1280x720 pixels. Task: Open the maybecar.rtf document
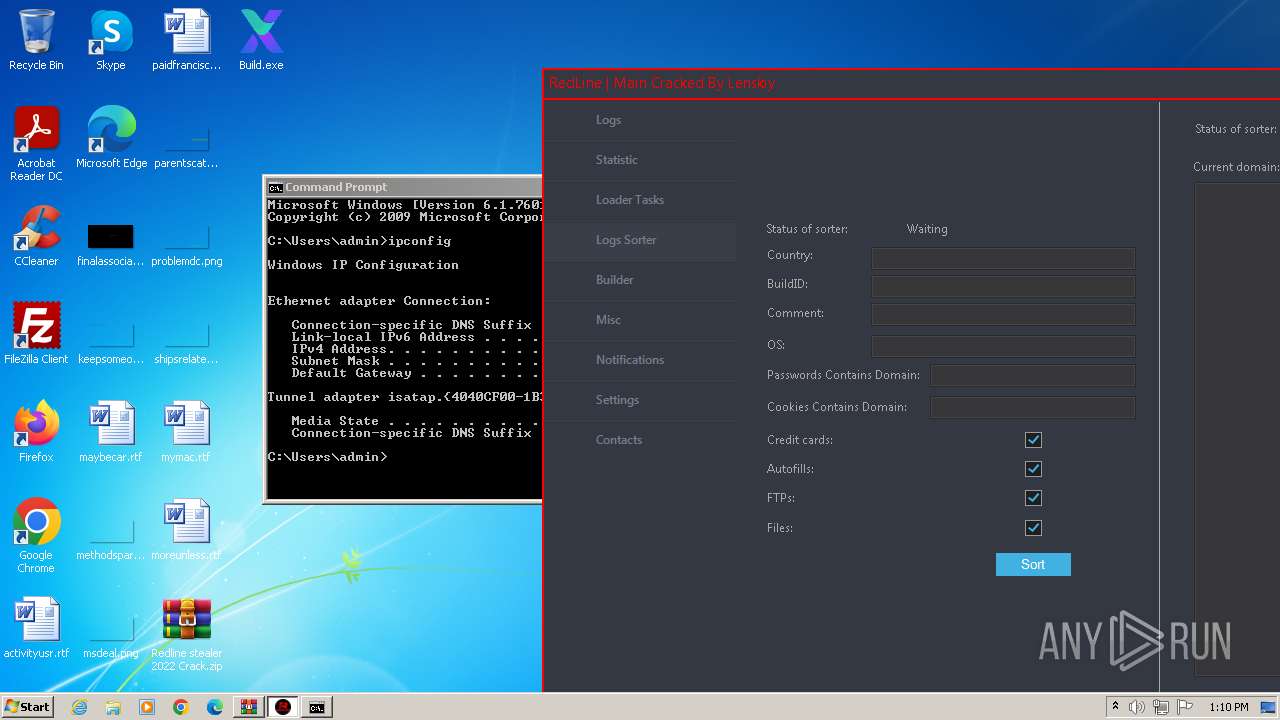coord(110,432)
